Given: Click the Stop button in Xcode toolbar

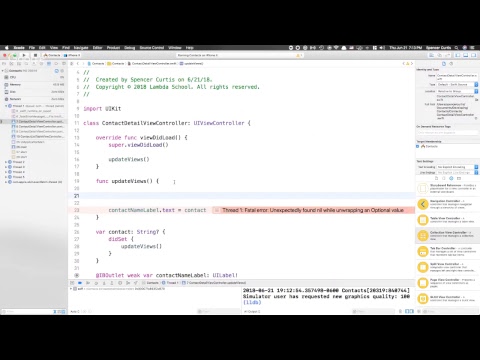Looking at the screenshot, I should pyautogui.click(x=35, y=55).
